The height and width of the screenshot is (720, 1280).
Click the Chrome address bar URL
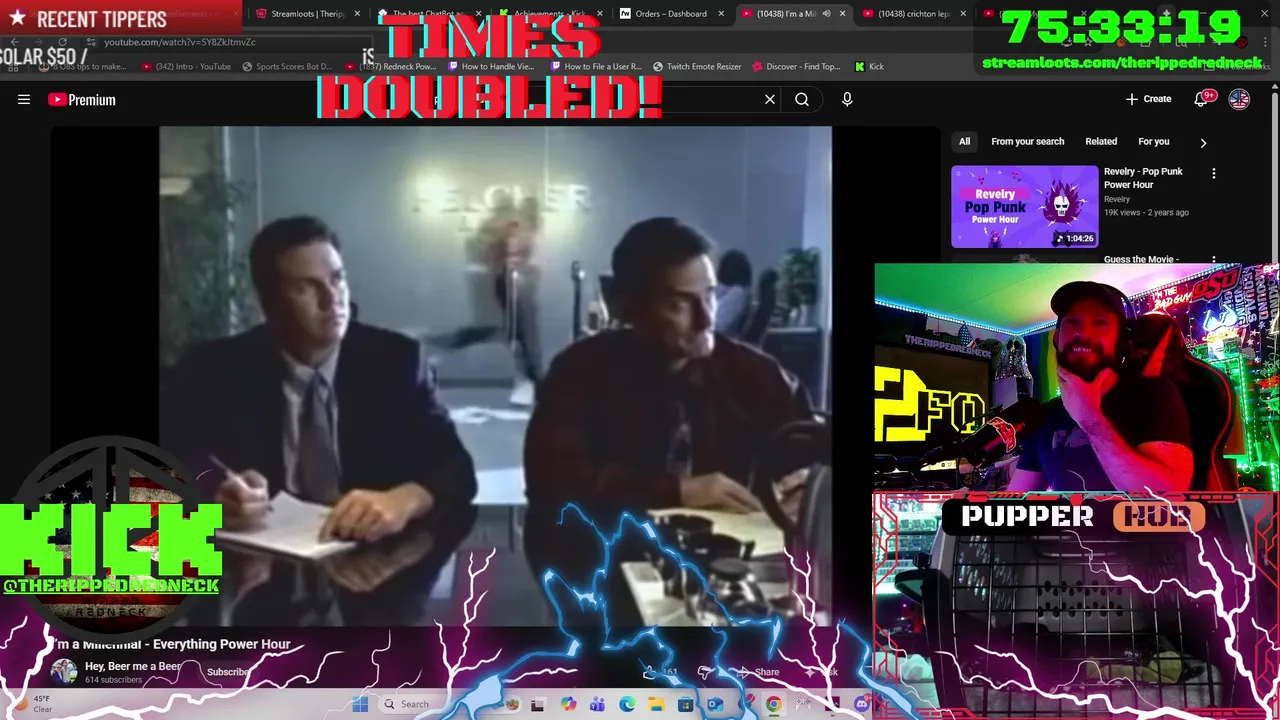pos(180,42)
